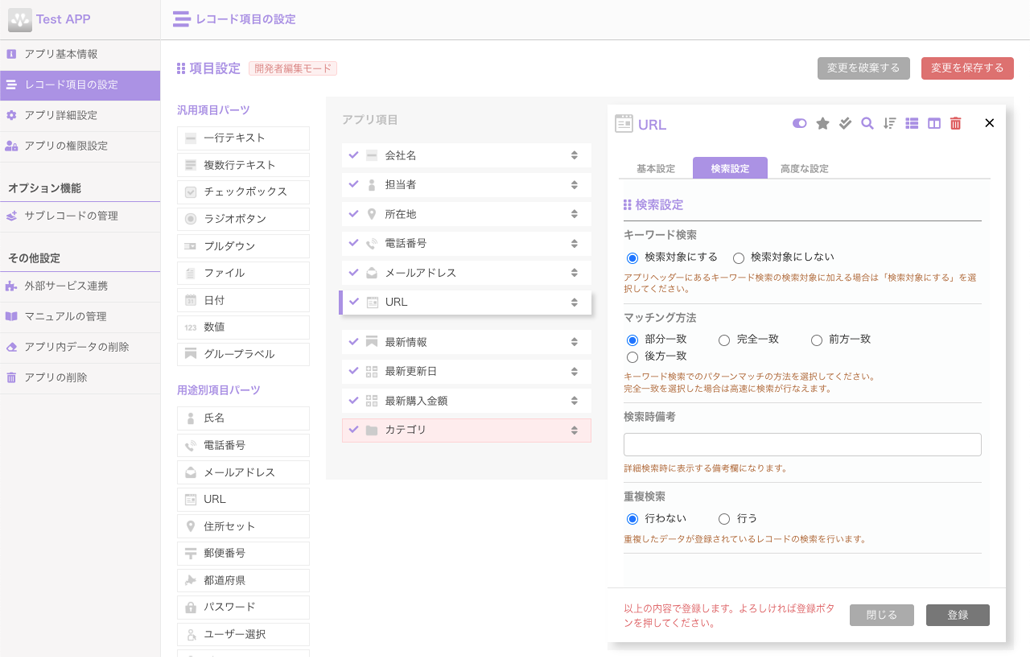Click sort handle on メールアドレス app item row
Image resolution: width=1030 pixels, height=657 pixels.
pos(574,273)
